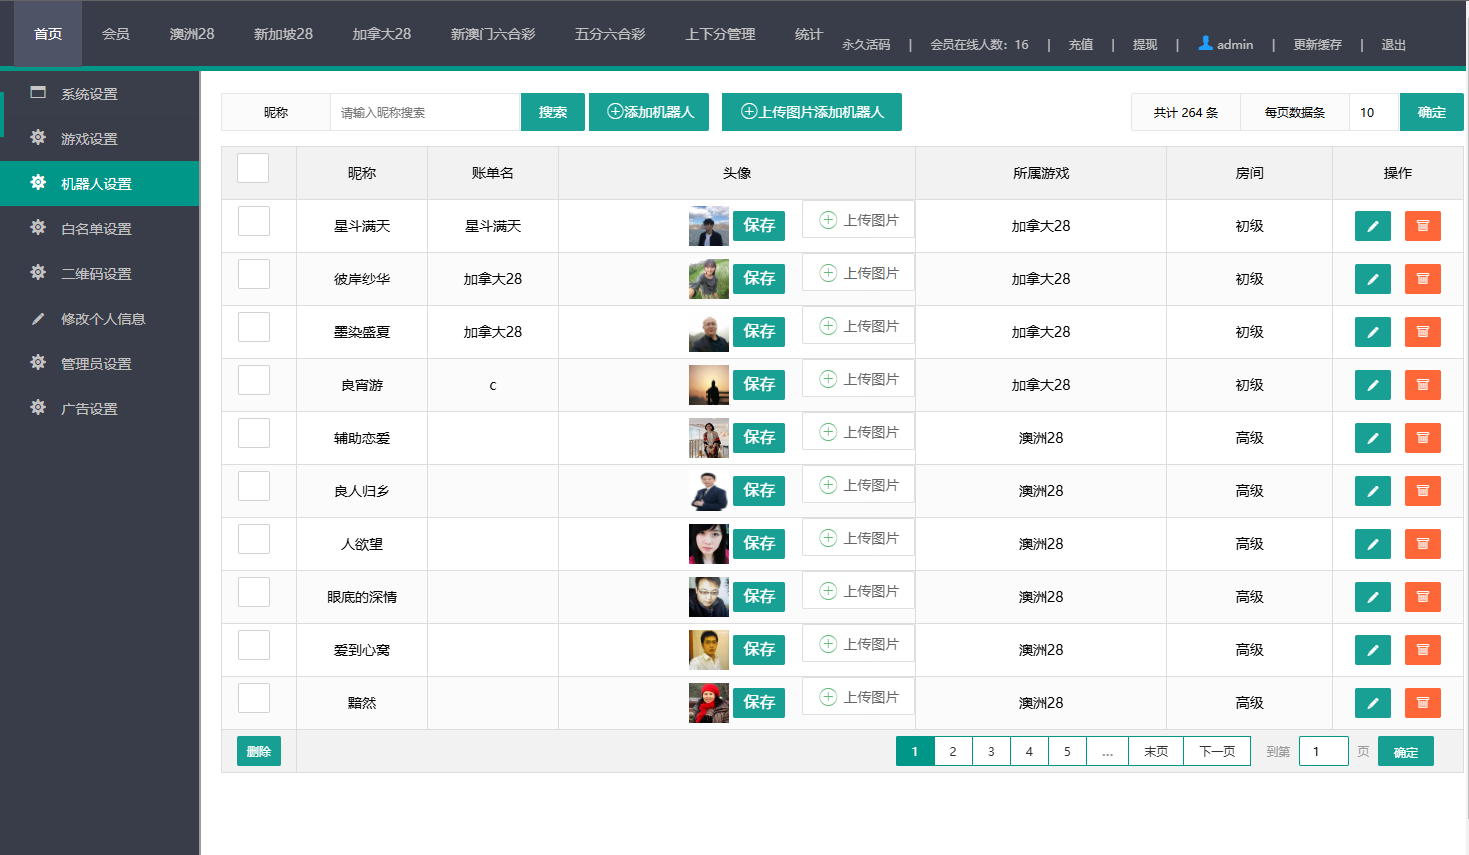Click the 添加机器人 button

click(649, 112)
